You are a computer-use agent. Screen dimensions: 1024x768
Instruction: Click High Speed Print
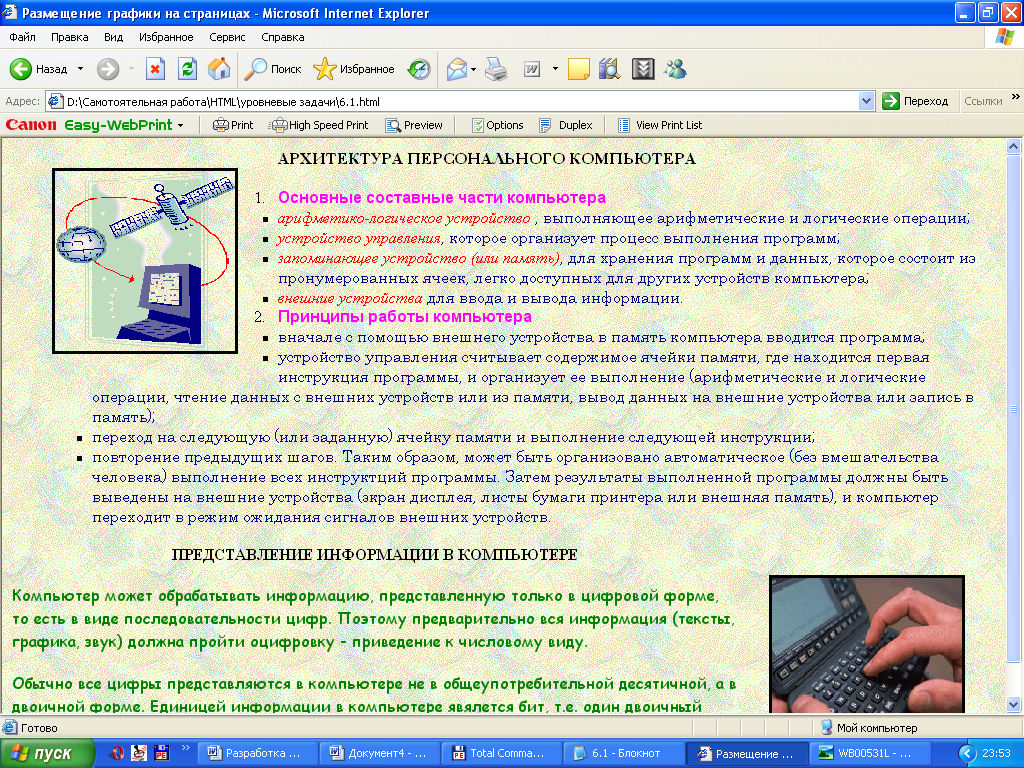320,125
